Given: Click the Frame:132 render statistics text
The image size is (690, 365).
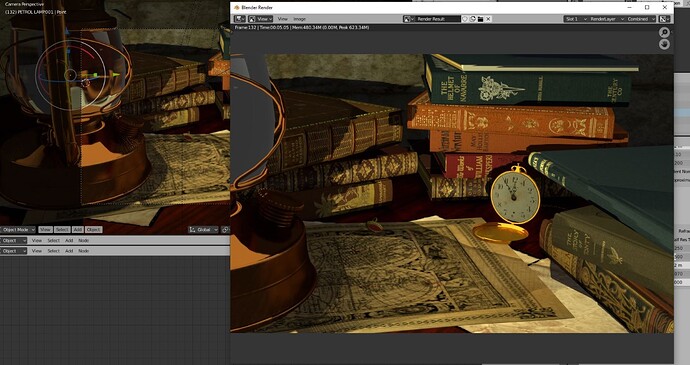Looking at the screenshot, I should [x=302, y=27].
